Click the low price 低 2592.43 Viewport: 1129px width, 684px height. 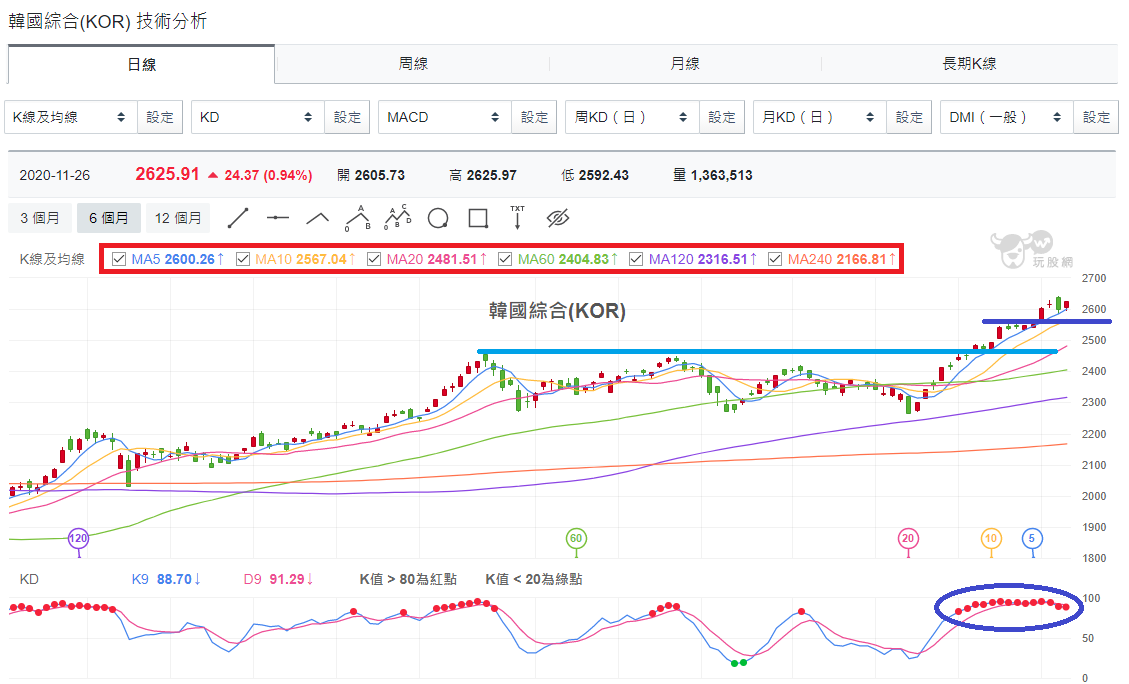click(595, 175)
